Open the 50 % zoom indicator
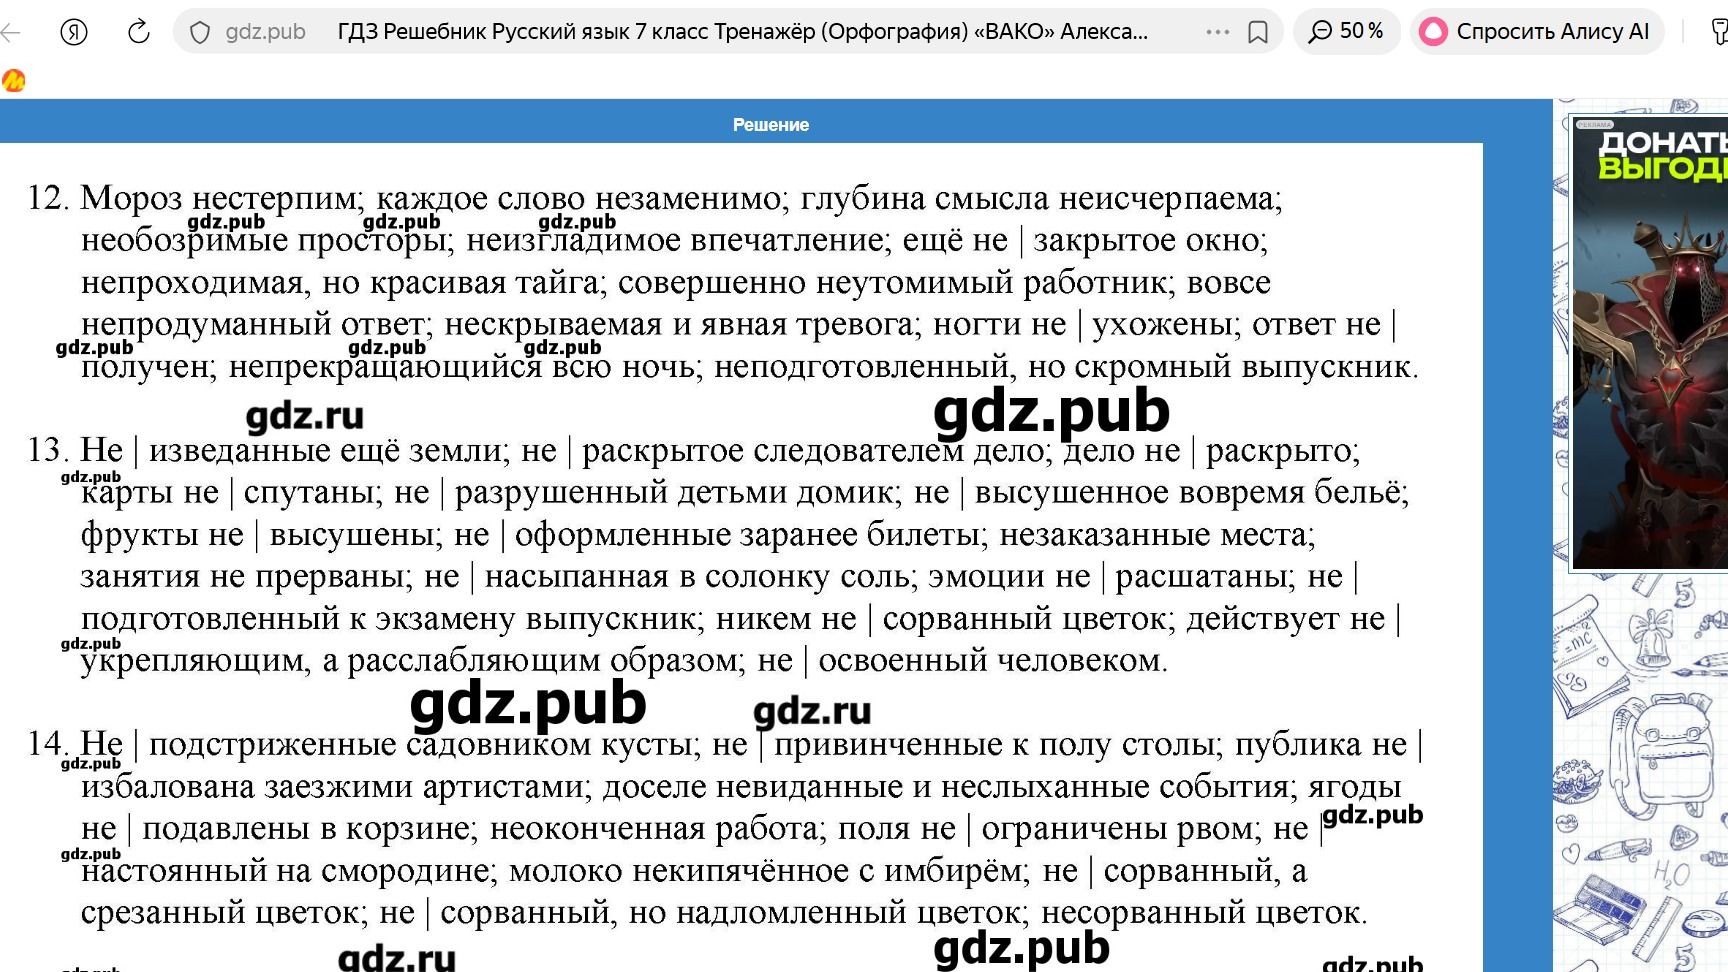The height and width of the screenshot is (972, 1728). pos(1346,32)
